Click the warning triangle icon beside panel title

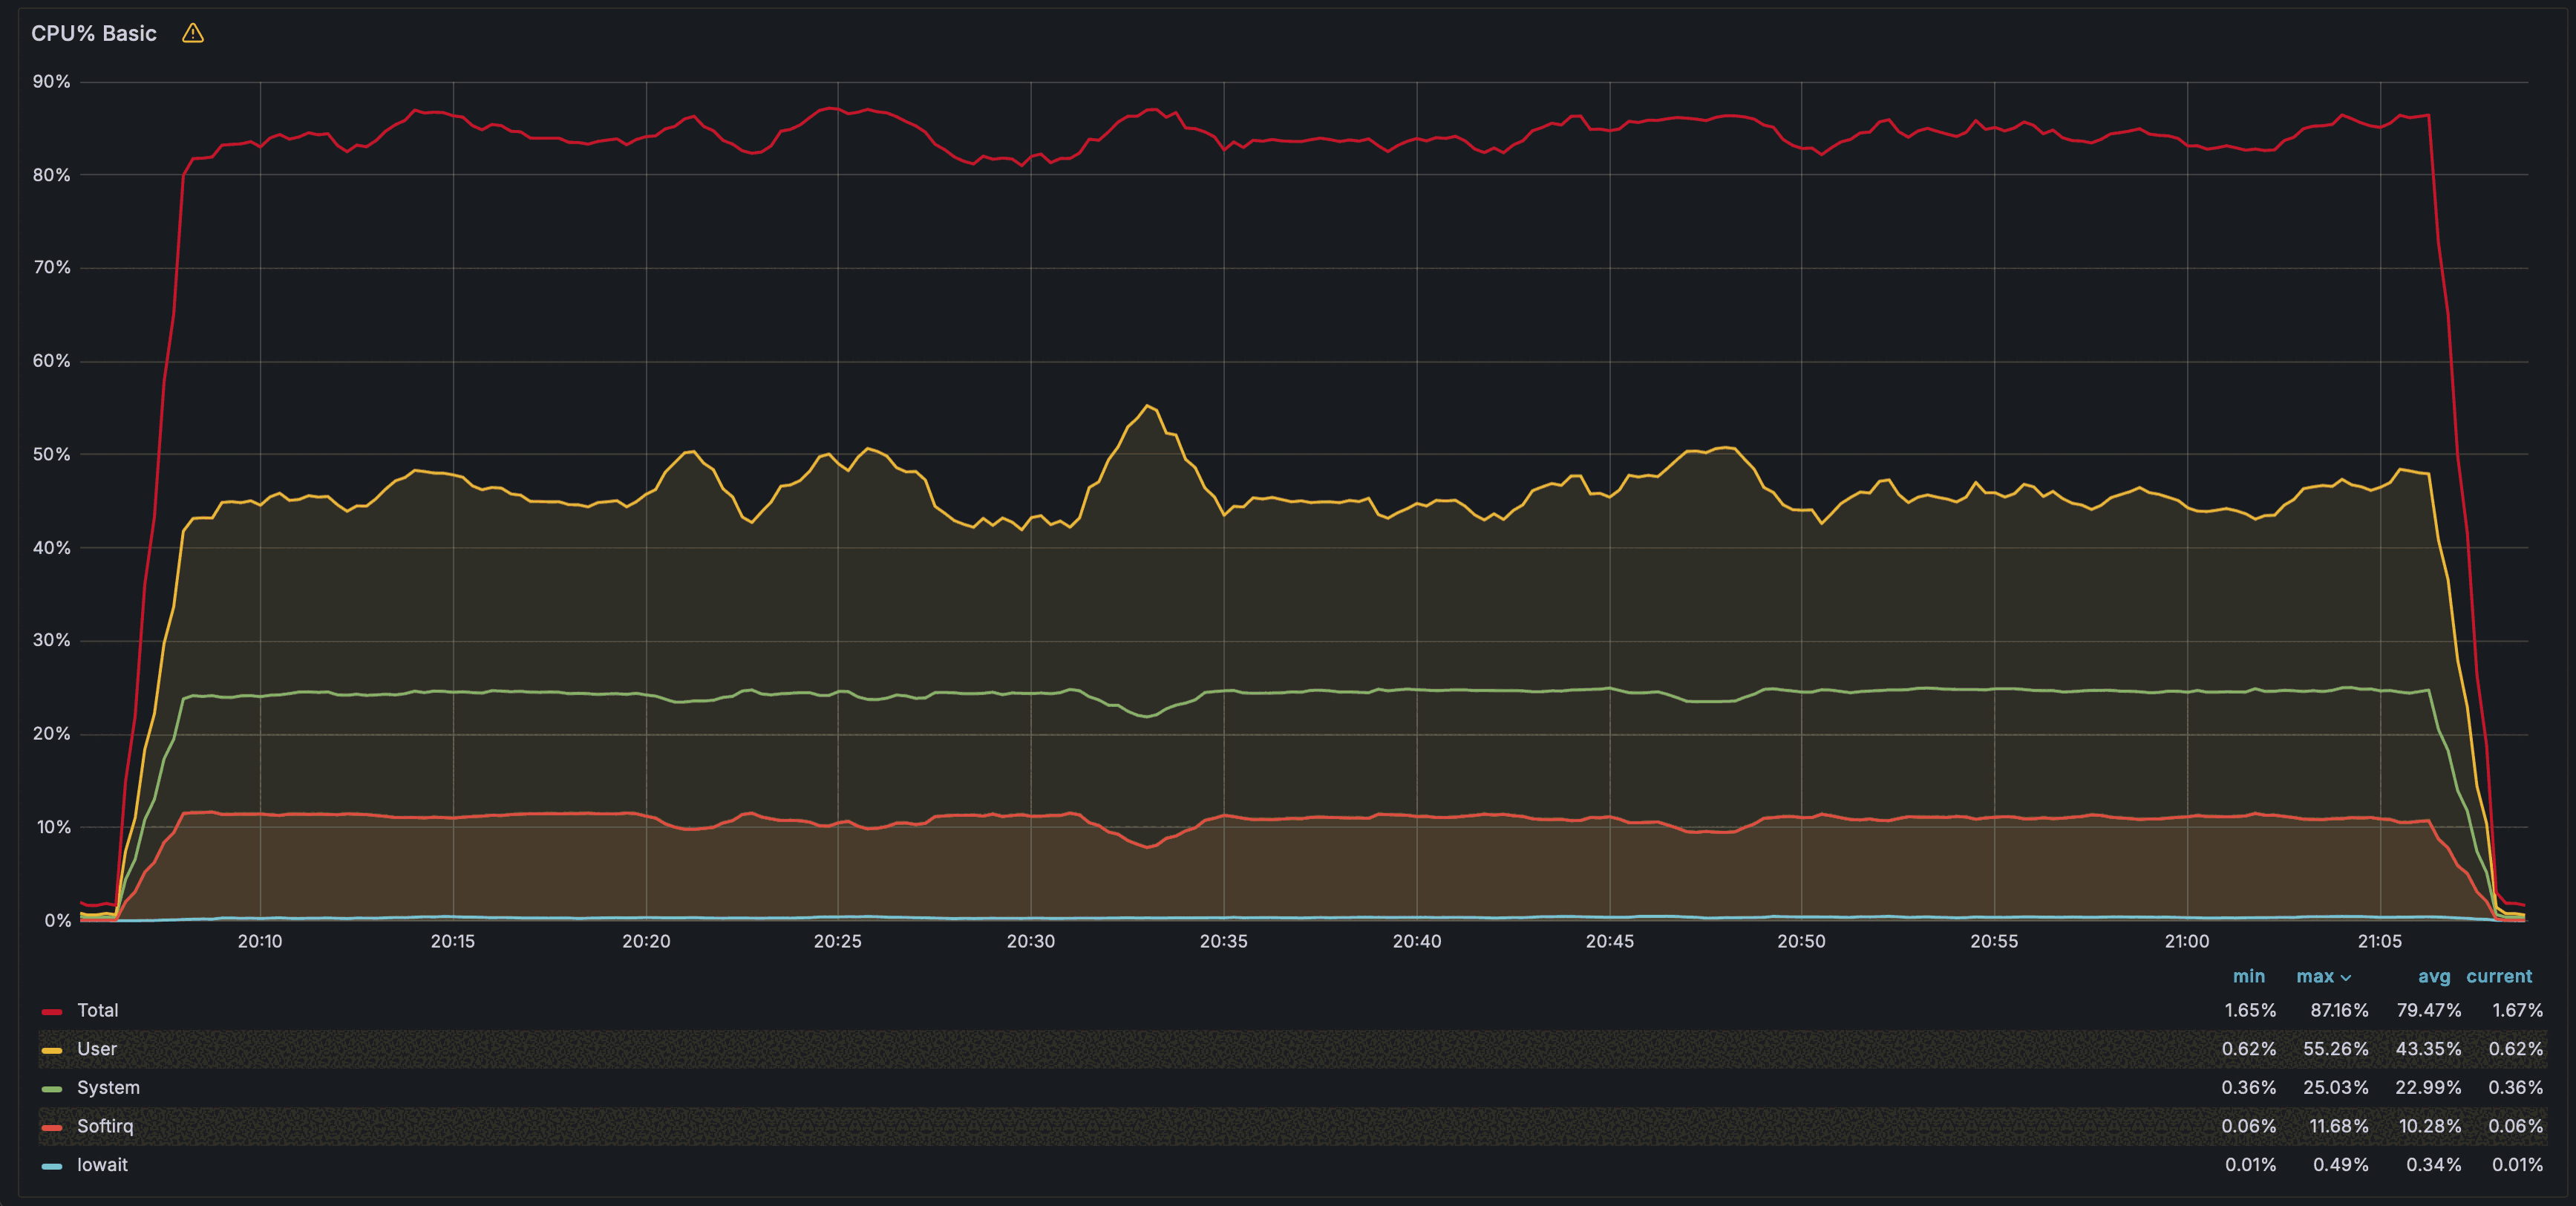point(193,34)
